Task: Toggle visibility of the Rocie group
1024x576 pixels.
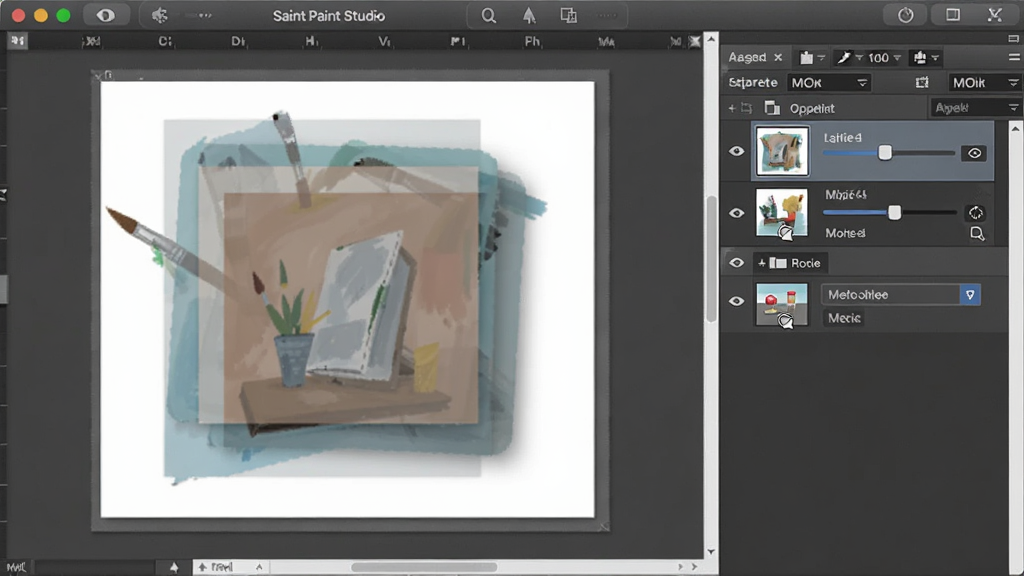Action: 737,263
